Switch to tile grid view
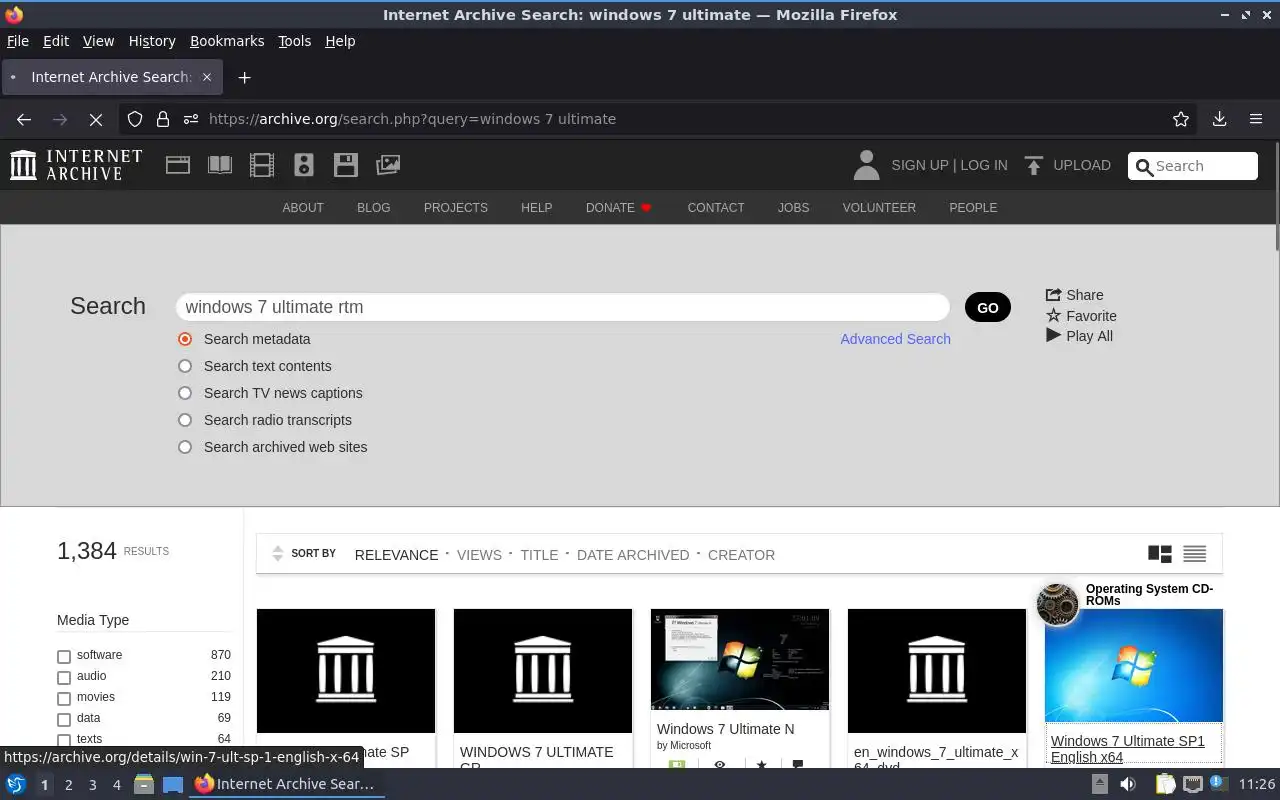1280x800 pixels. pyautogui.click(x=1160, y=554)
